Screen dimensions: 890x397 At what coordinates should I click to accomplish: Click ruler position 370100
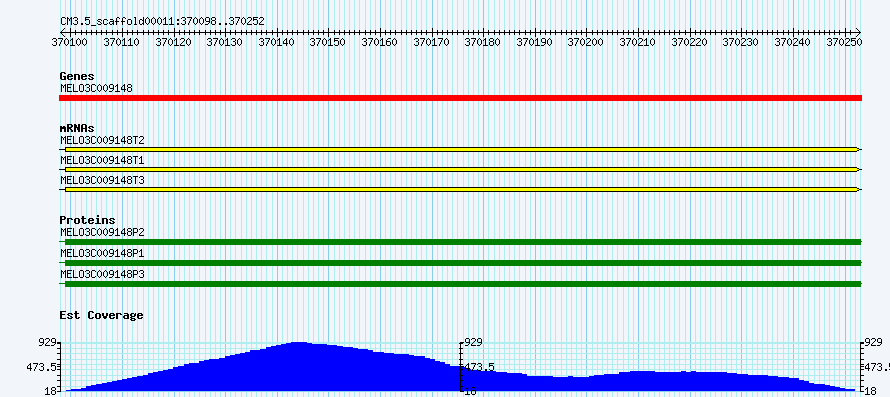71,42
